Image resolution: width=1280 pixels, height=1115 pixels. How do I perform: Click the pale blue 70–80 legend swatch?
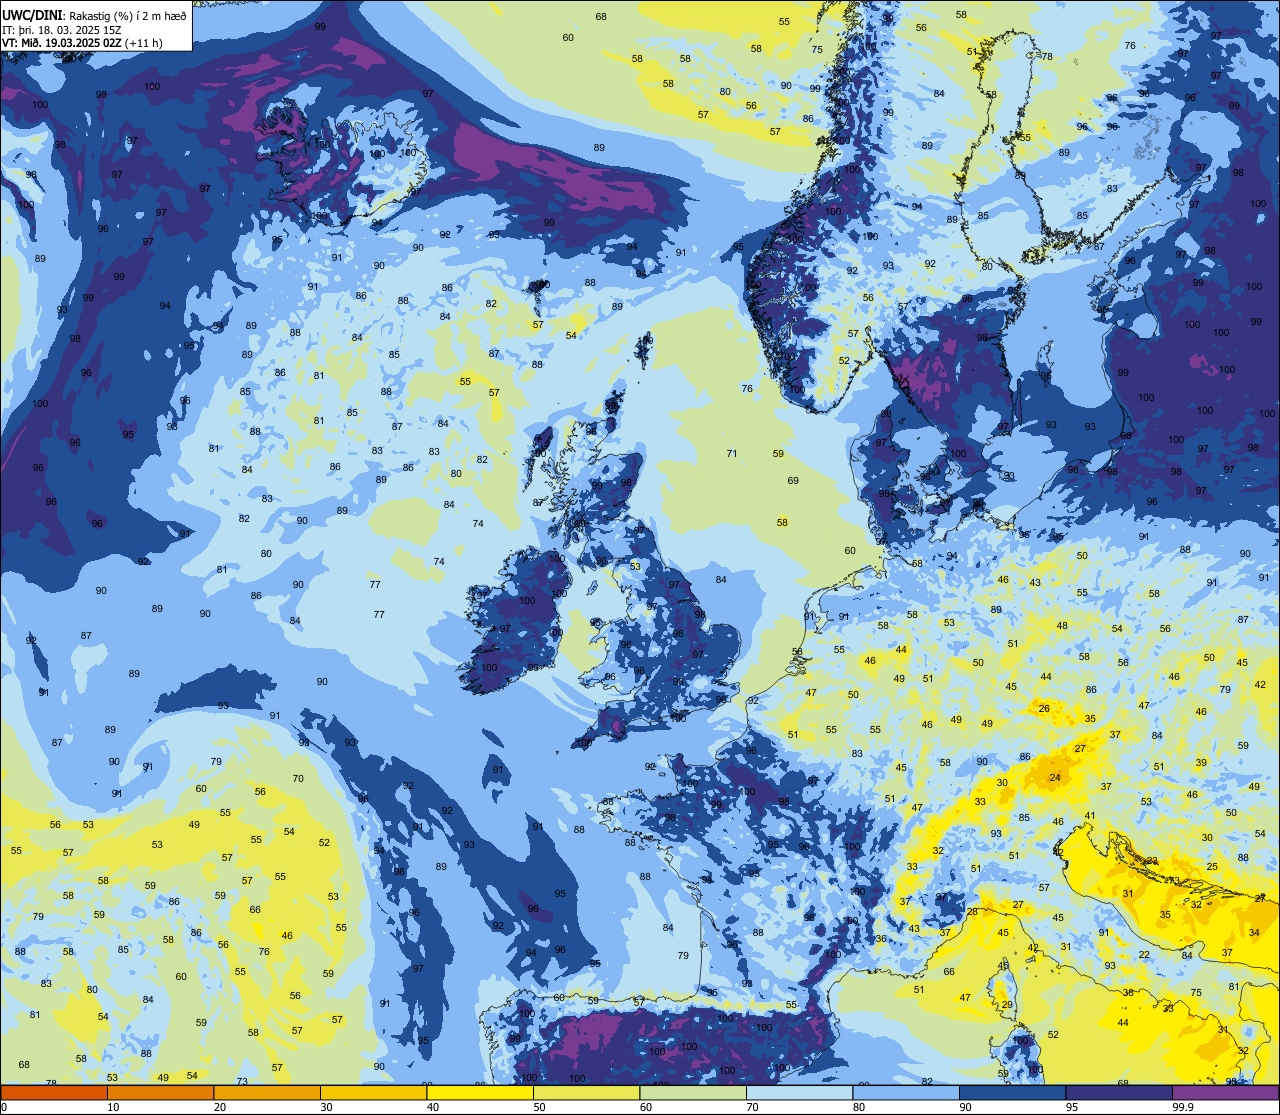pos(799,1093)
